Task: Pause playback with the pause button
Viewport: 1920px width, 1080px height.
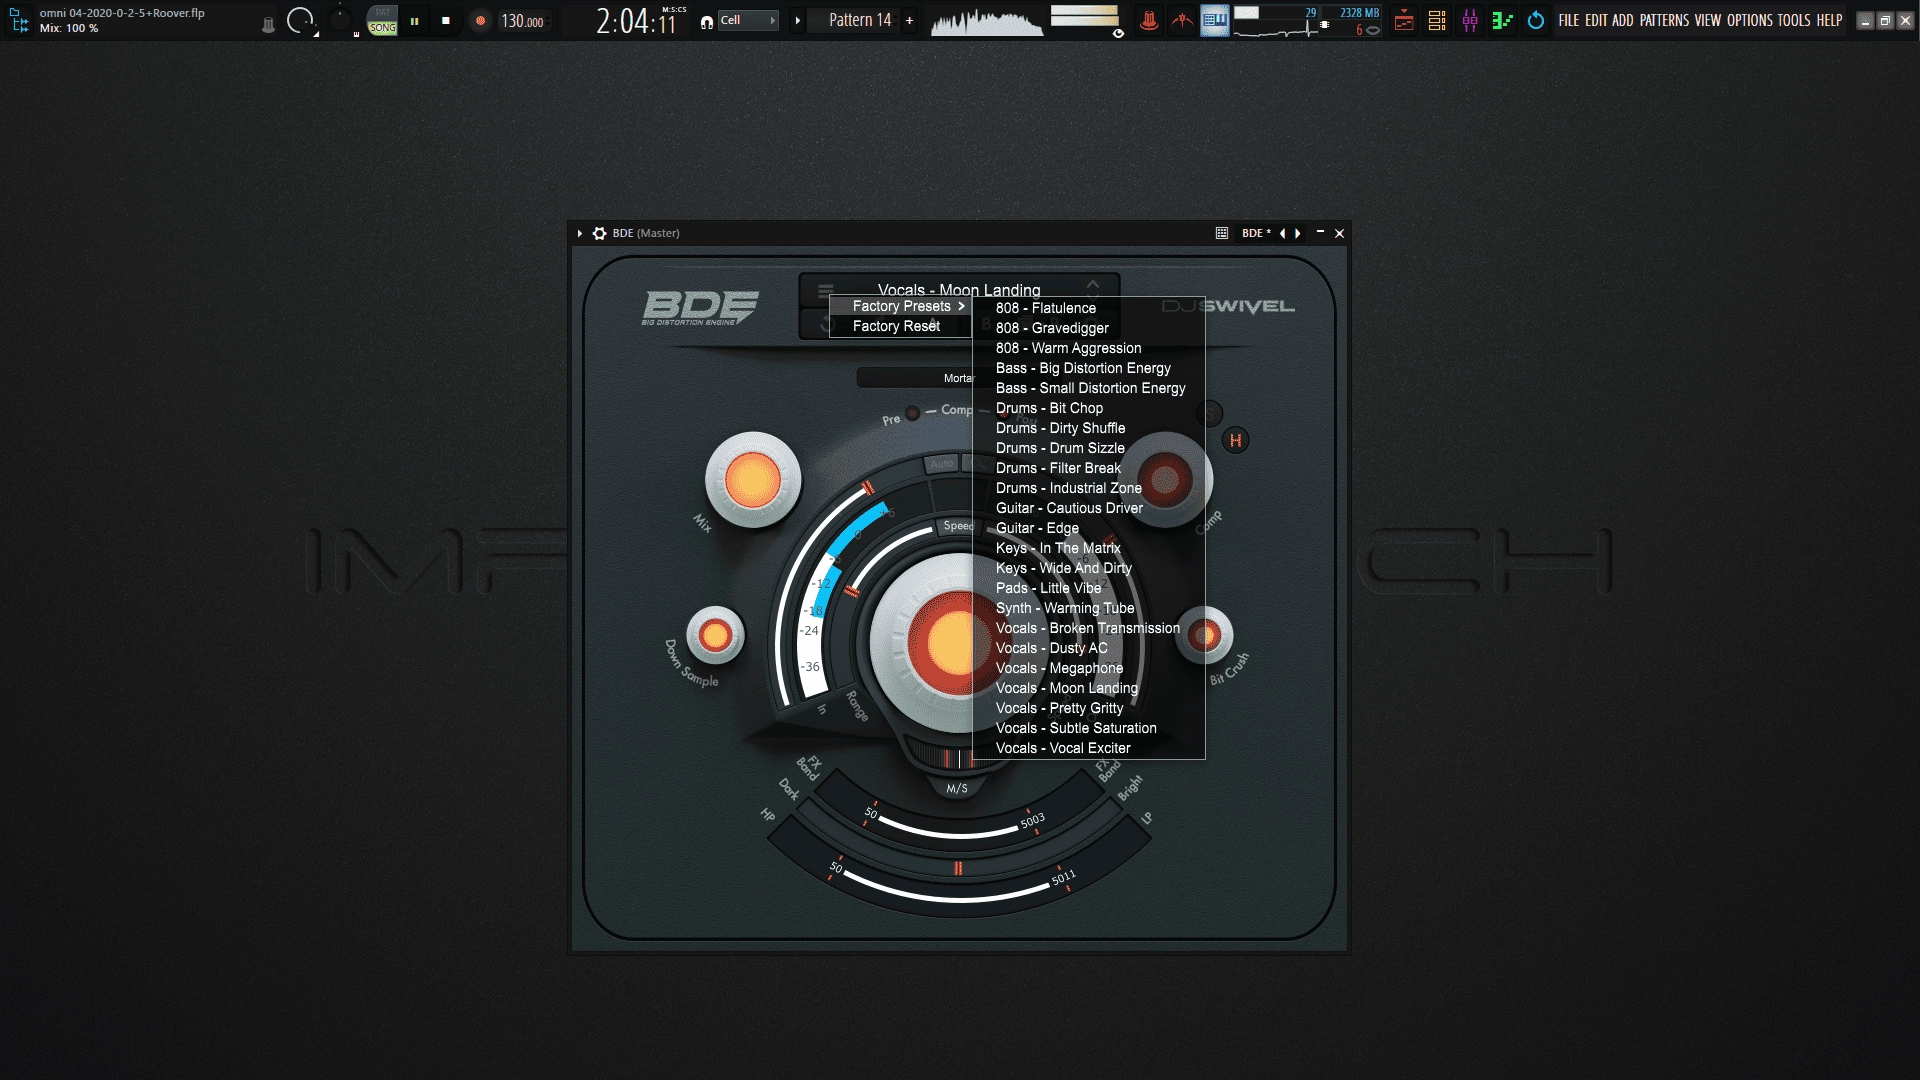Action: tap(414, 20)
